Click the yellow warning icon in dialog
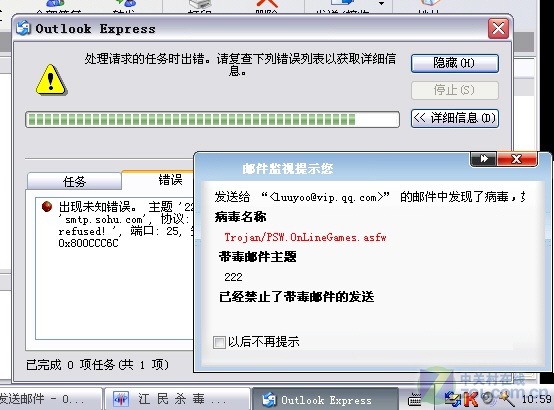Image resolution: width=554 pixels, height=410 pixels. click(x=51, y=80)
